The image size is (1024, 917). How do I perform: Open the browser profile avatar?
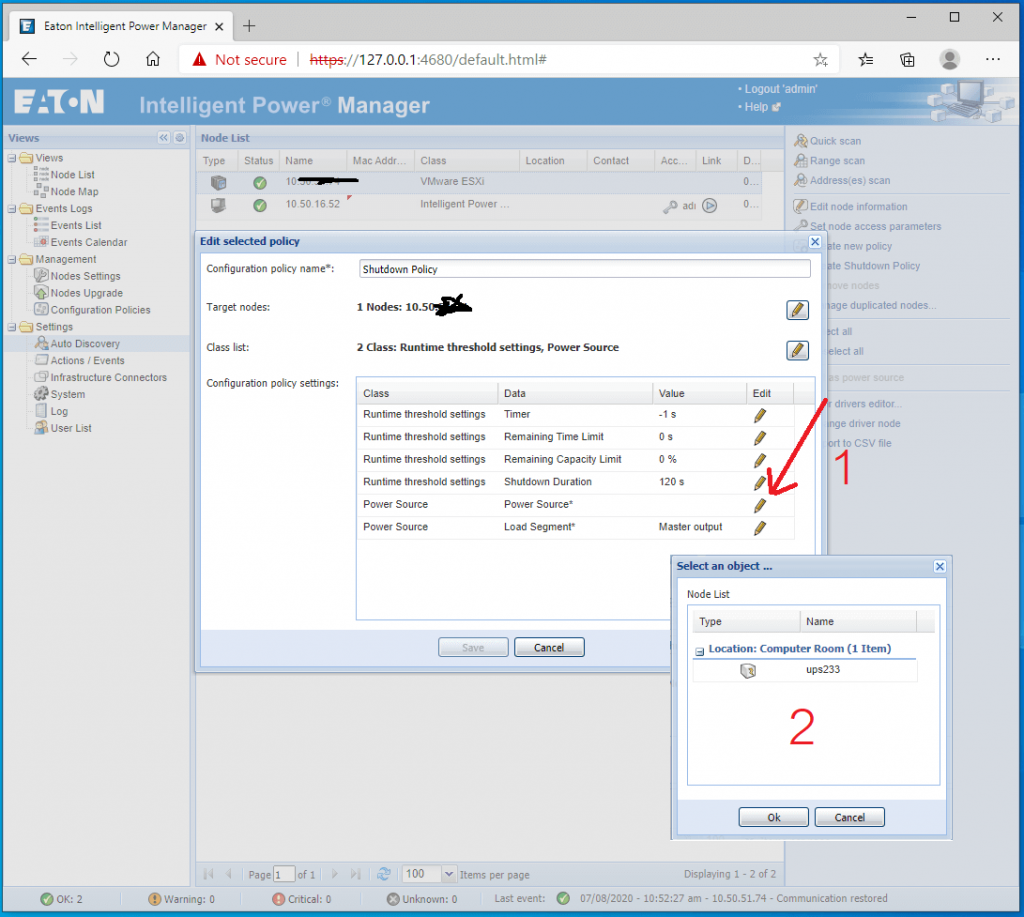pos(949,59)
